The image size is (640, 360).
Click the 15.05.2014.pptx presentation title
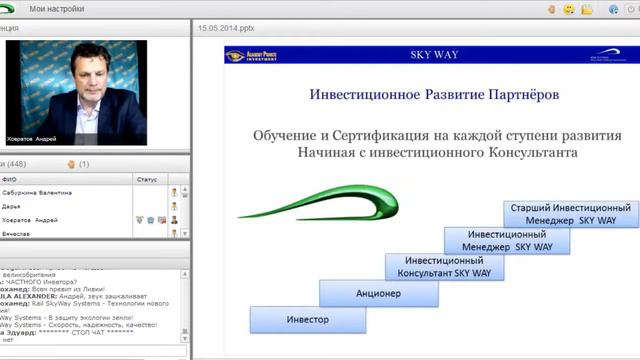tap(226, 28)
